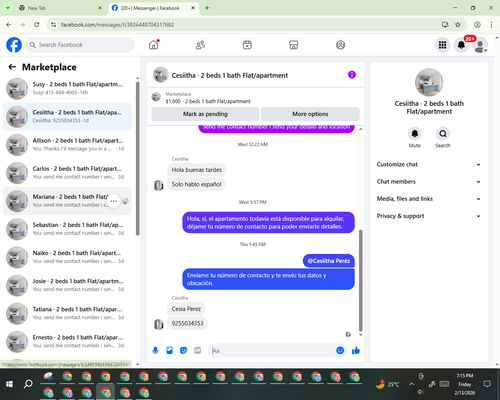Viewport: 500px width, 400px height.
Task: Open the Tatiana conversation
Action: pyautogui.click(x=67, y=313)
